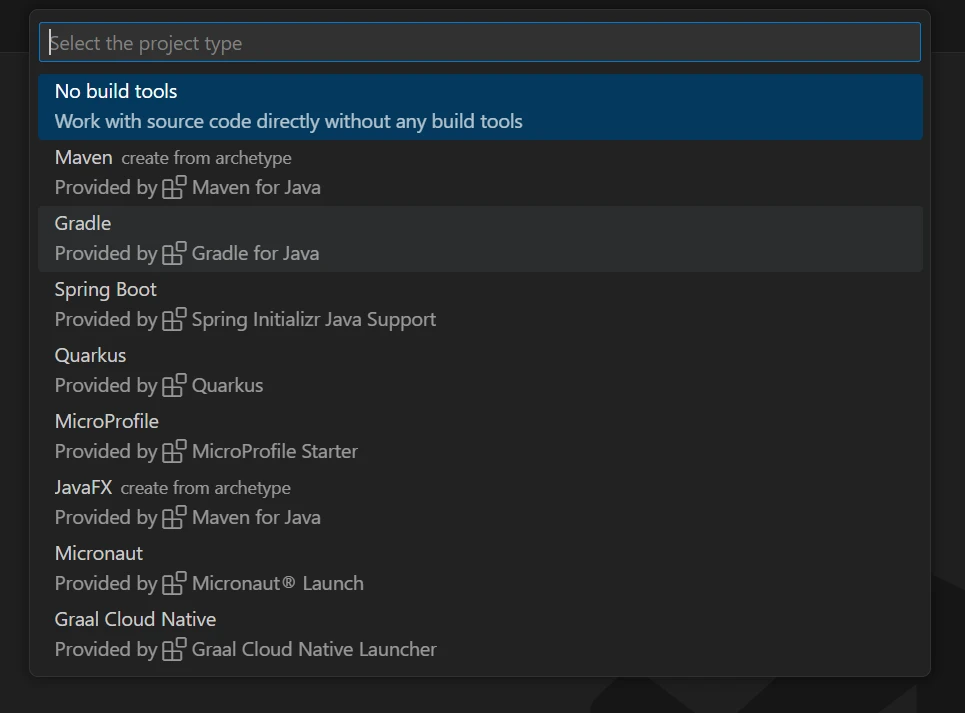The height and width of the screenshot is (713, 965).
Task: Click extension icon beside 'Maven for Java' under Maven
Action: [x=175, y=187]
